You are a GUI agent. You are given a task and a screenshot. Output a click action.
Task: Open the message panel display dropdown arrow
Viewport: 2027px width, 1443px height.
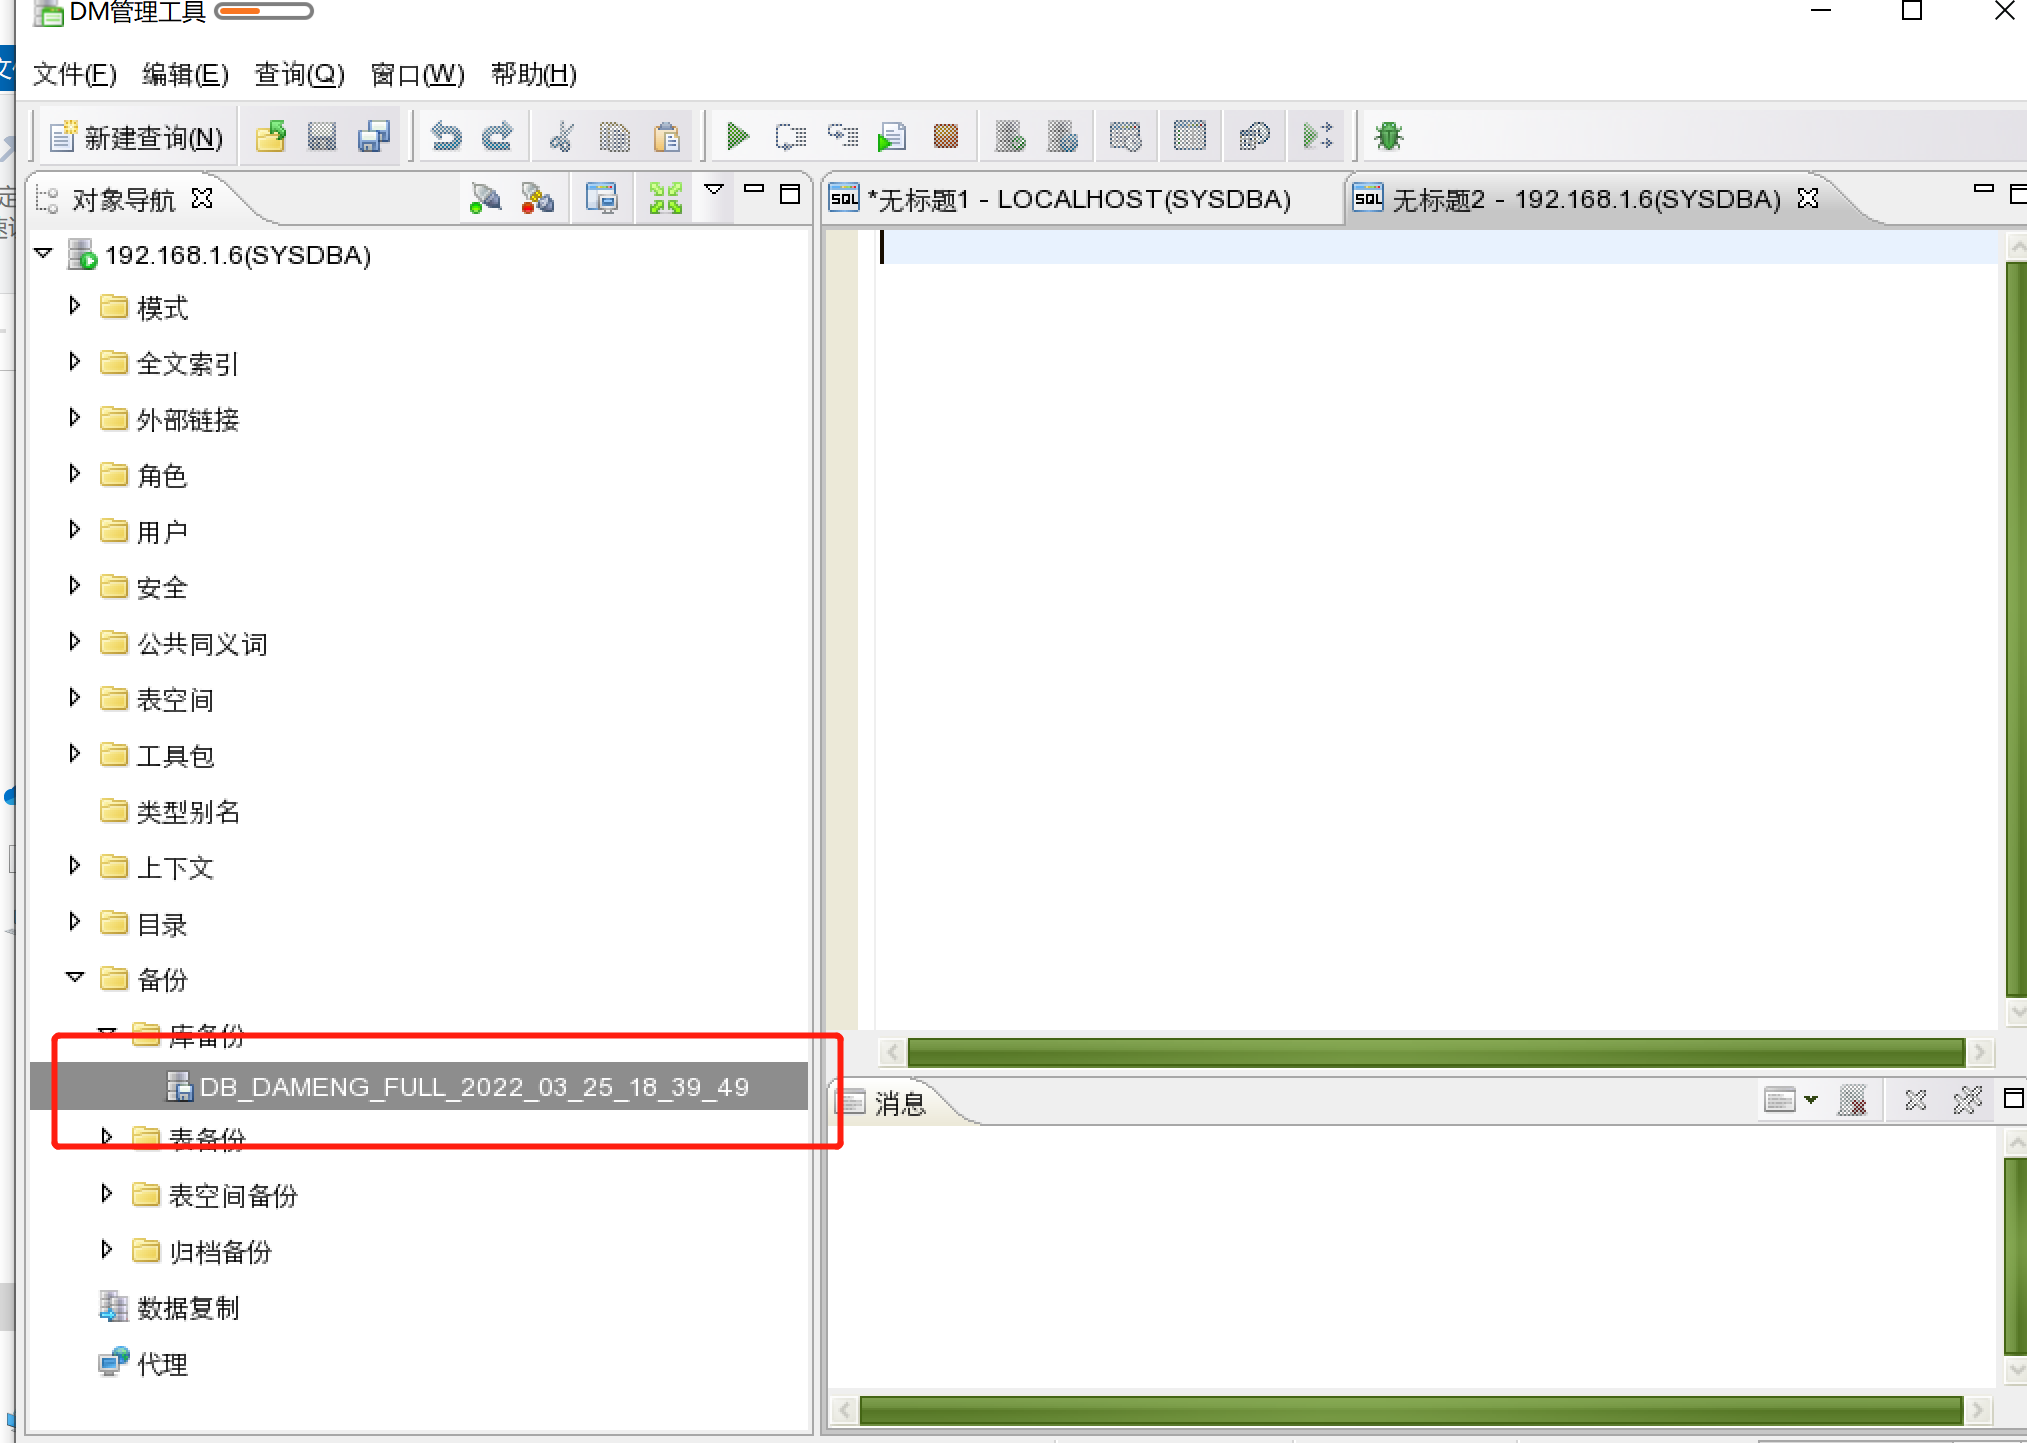(x=1811, y=1100)
